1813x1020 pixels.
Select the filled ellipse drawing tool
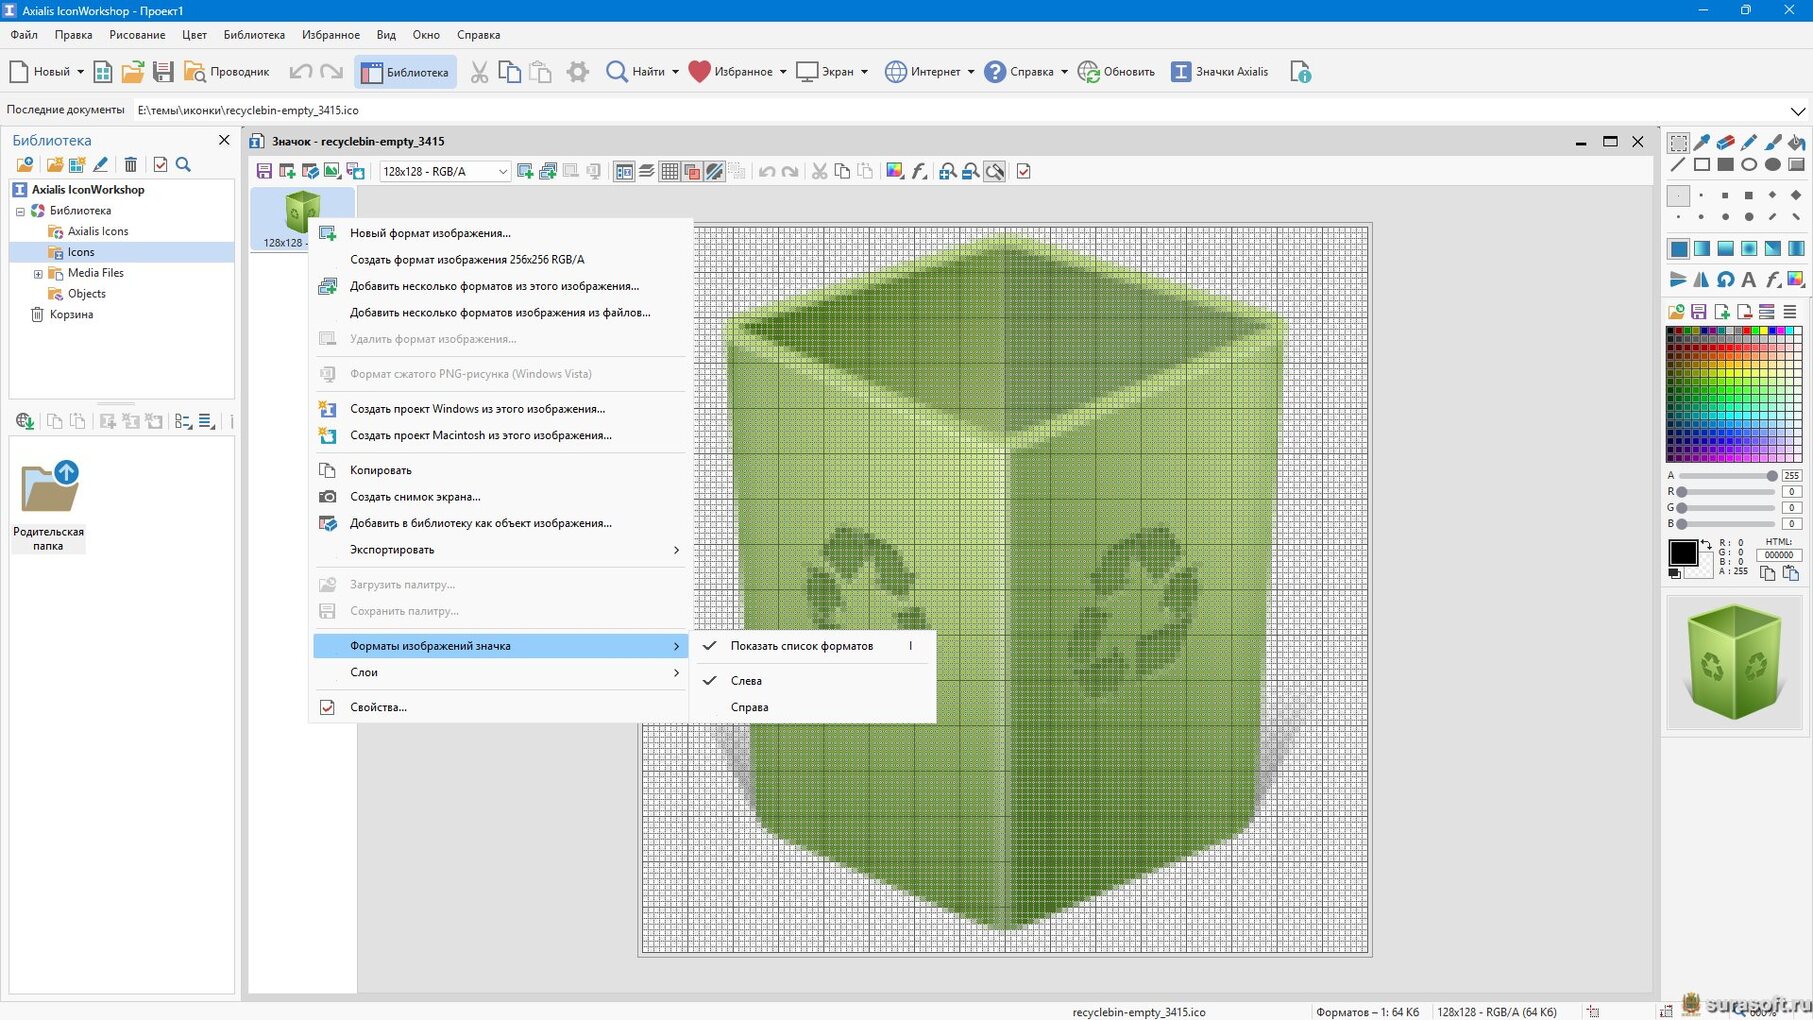(x=1772, y=165)
